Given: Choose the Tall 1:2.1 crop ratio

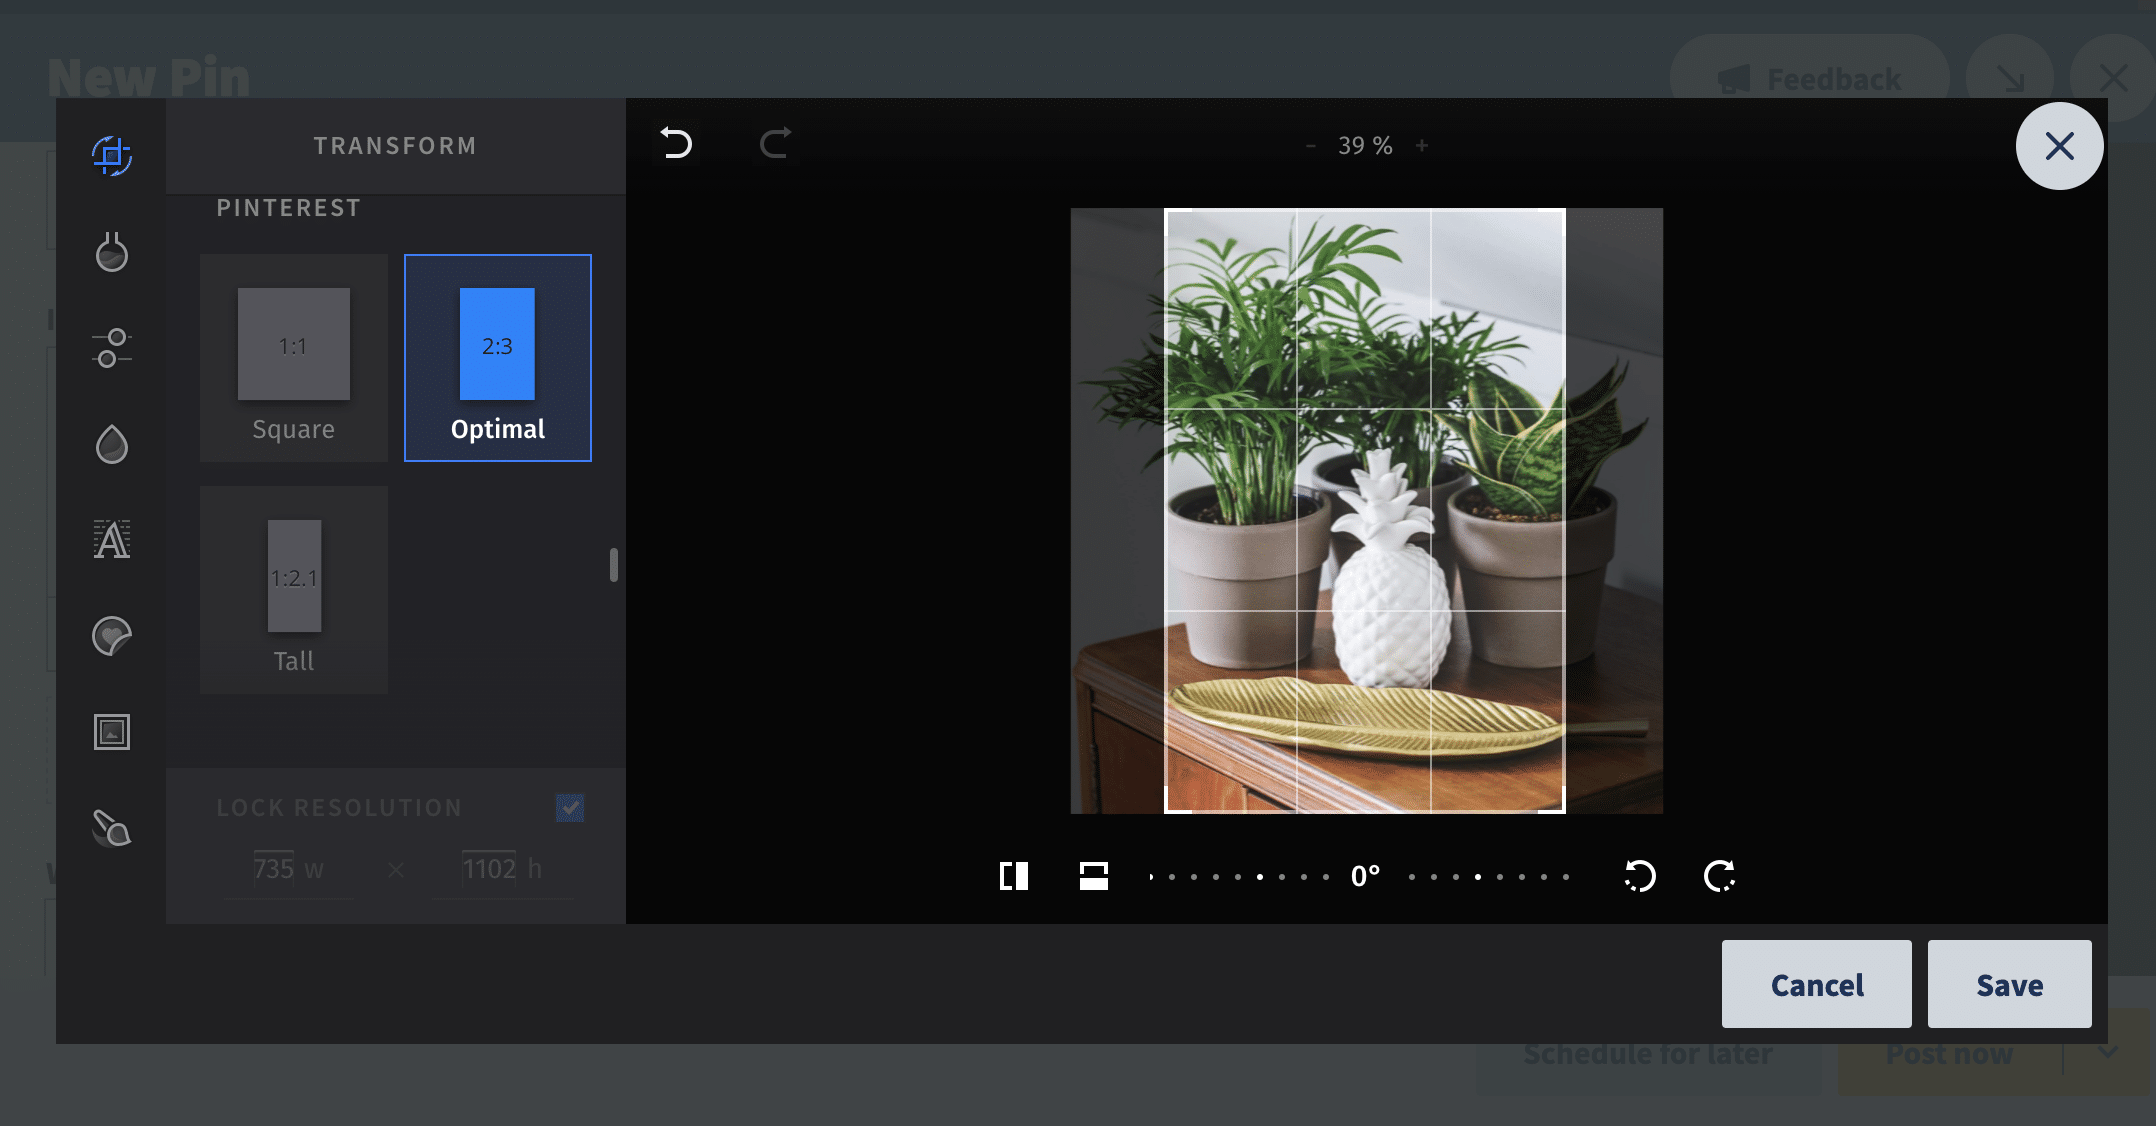Looking at the screenshot, I should point(294,590).
